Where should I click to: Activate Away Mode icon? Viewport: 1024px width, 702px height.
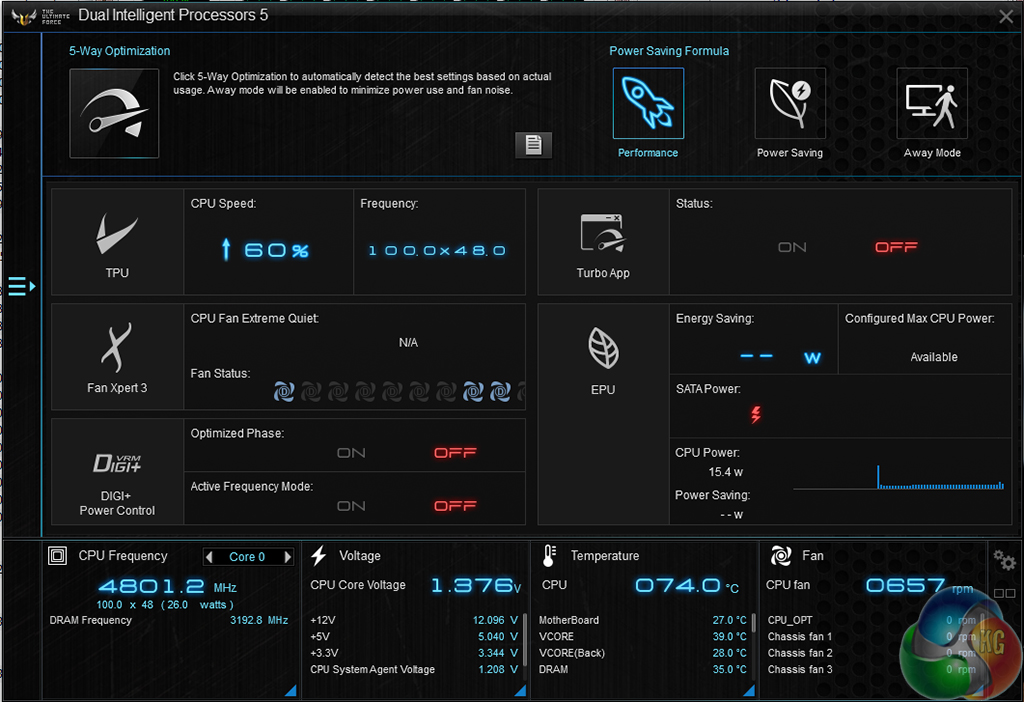coord(931,104)
